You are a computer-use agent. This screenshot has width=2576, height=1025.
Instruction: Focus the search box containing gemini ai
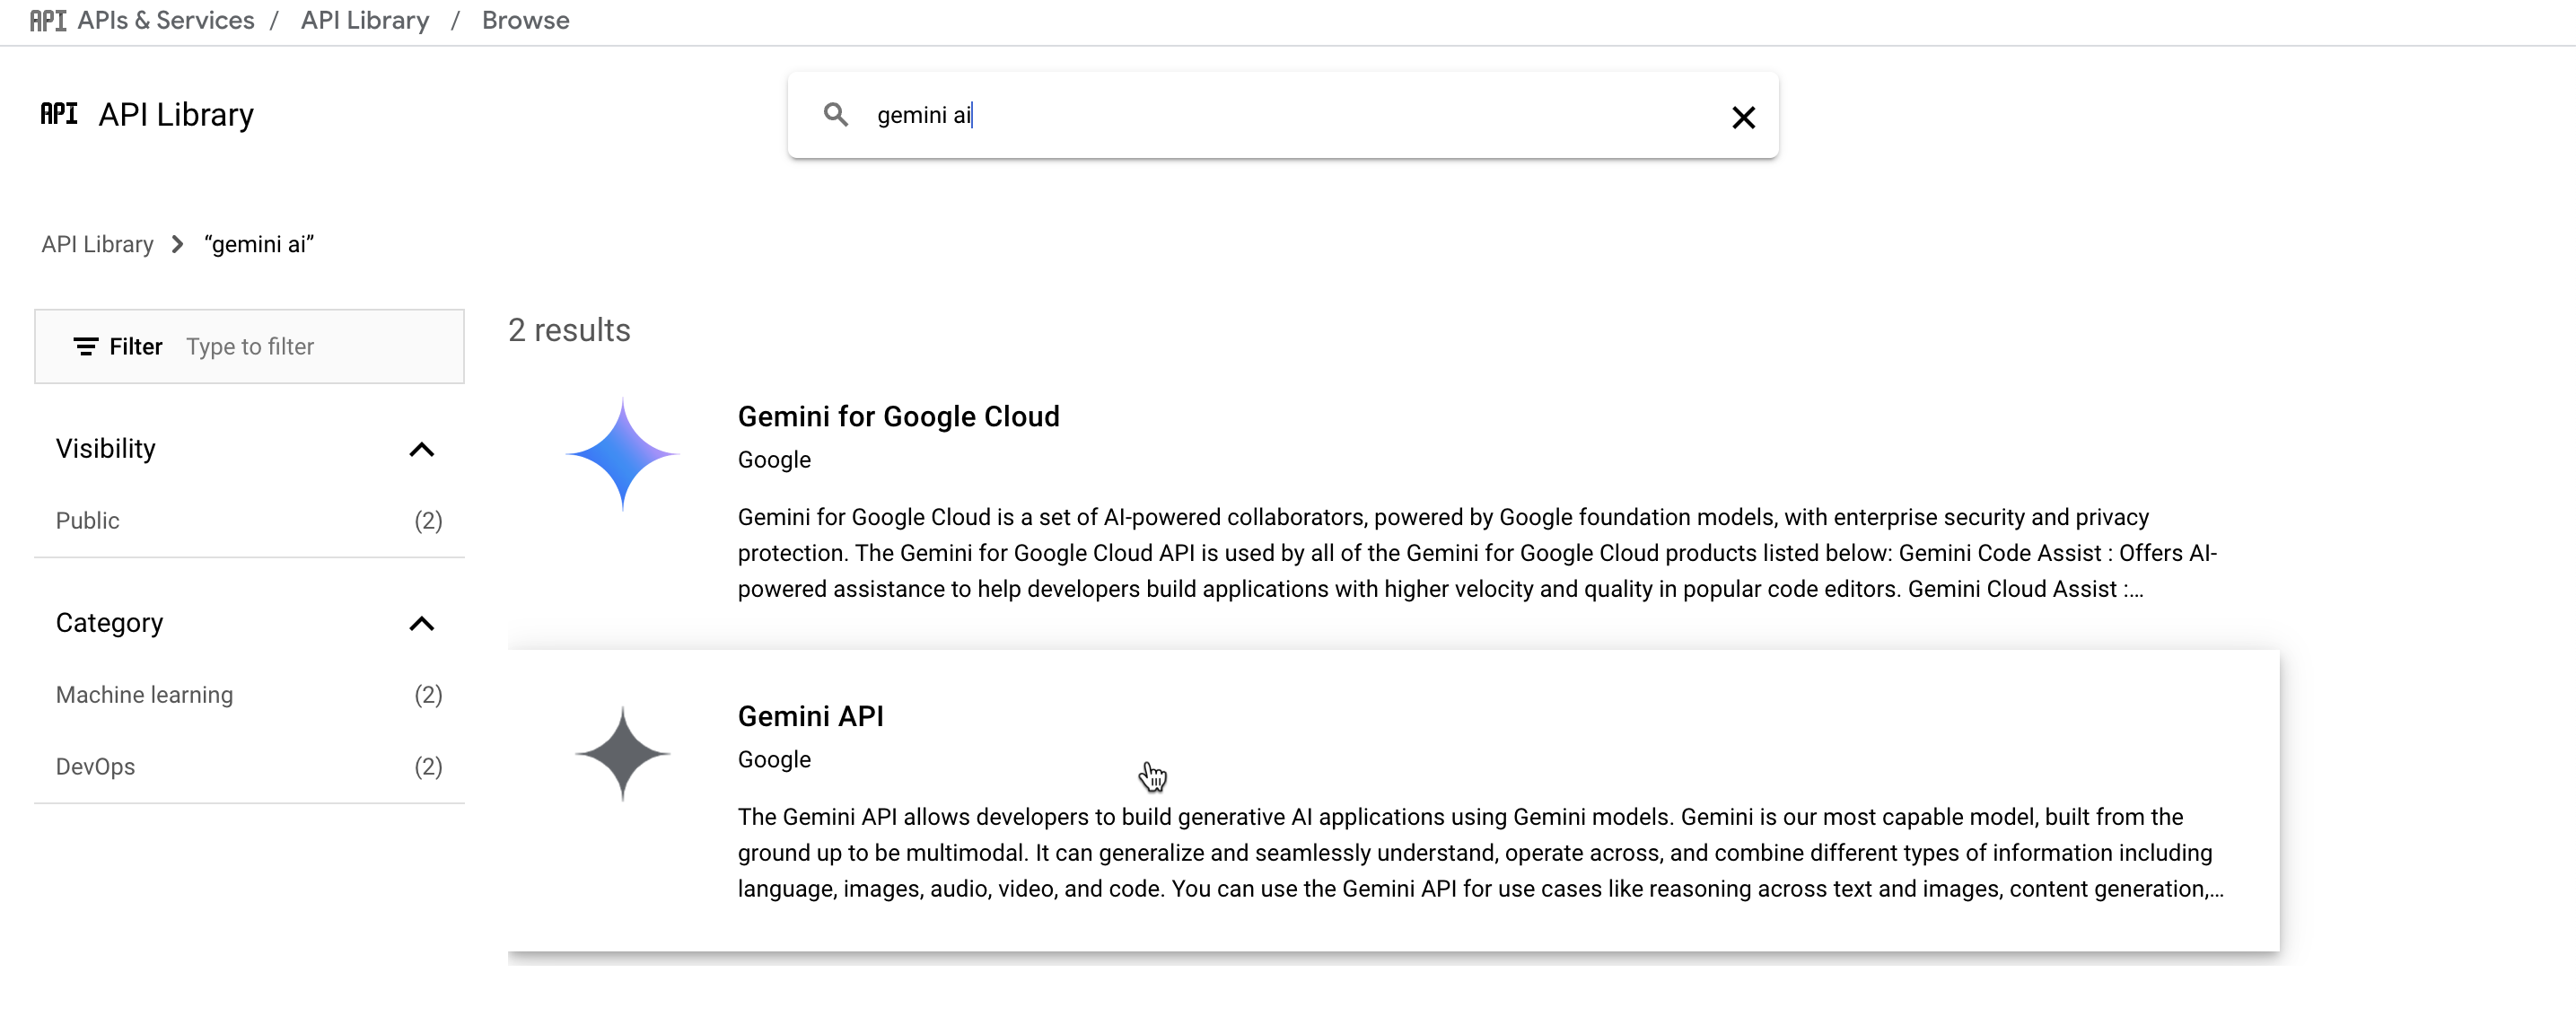coord(1283,116)
